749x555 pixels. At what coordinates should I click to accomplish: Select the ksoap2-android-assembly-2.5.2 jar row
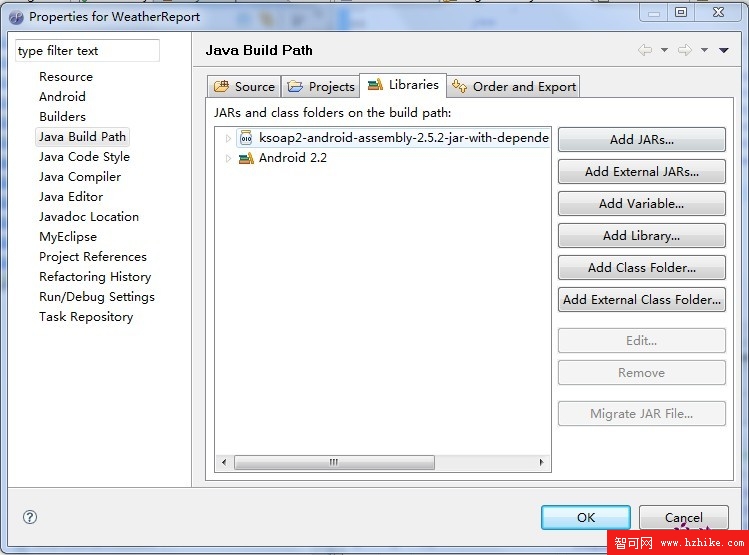coord(394,139)
